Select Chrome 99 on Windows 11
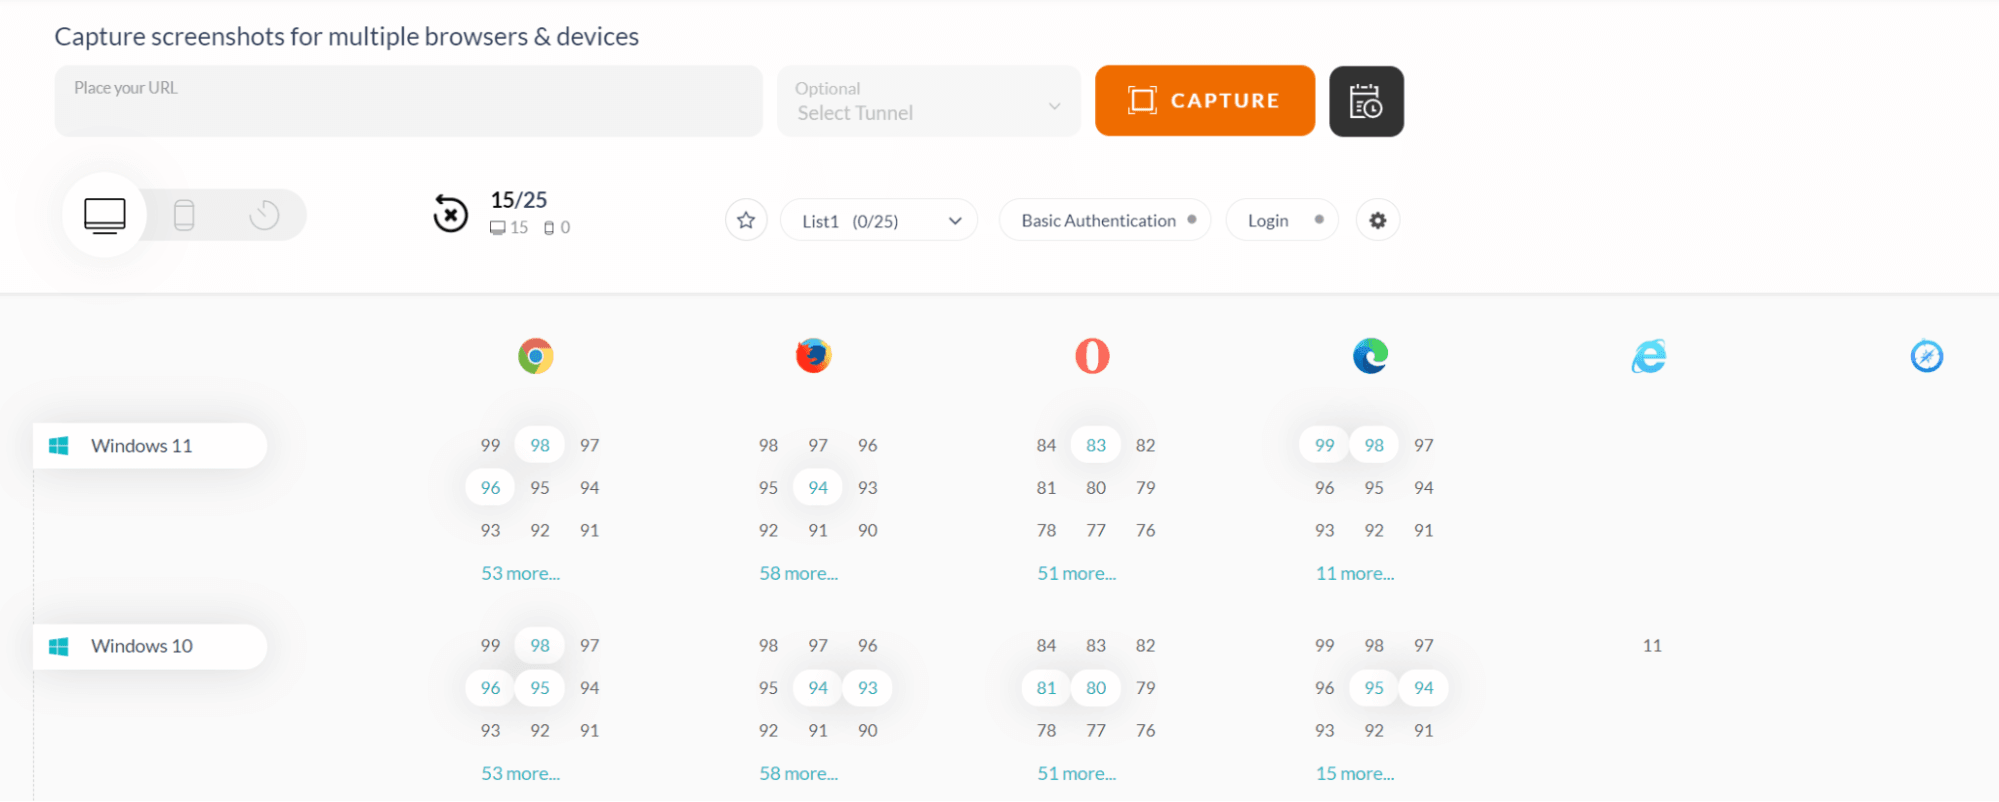This screenshot has height=802, width=1999. [x=490, y=445]
